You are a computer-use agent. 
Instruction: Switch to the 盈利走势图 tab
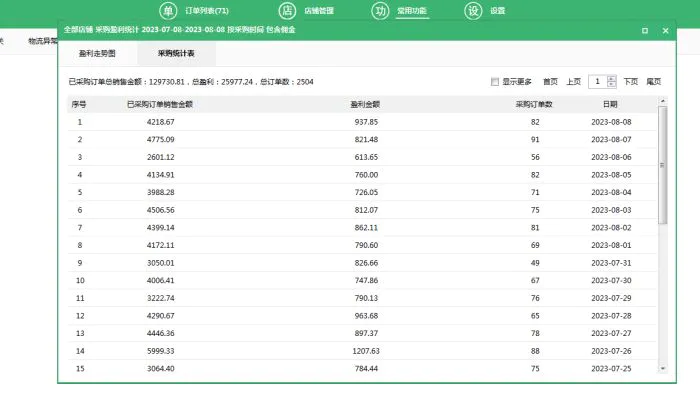(97, 54)
